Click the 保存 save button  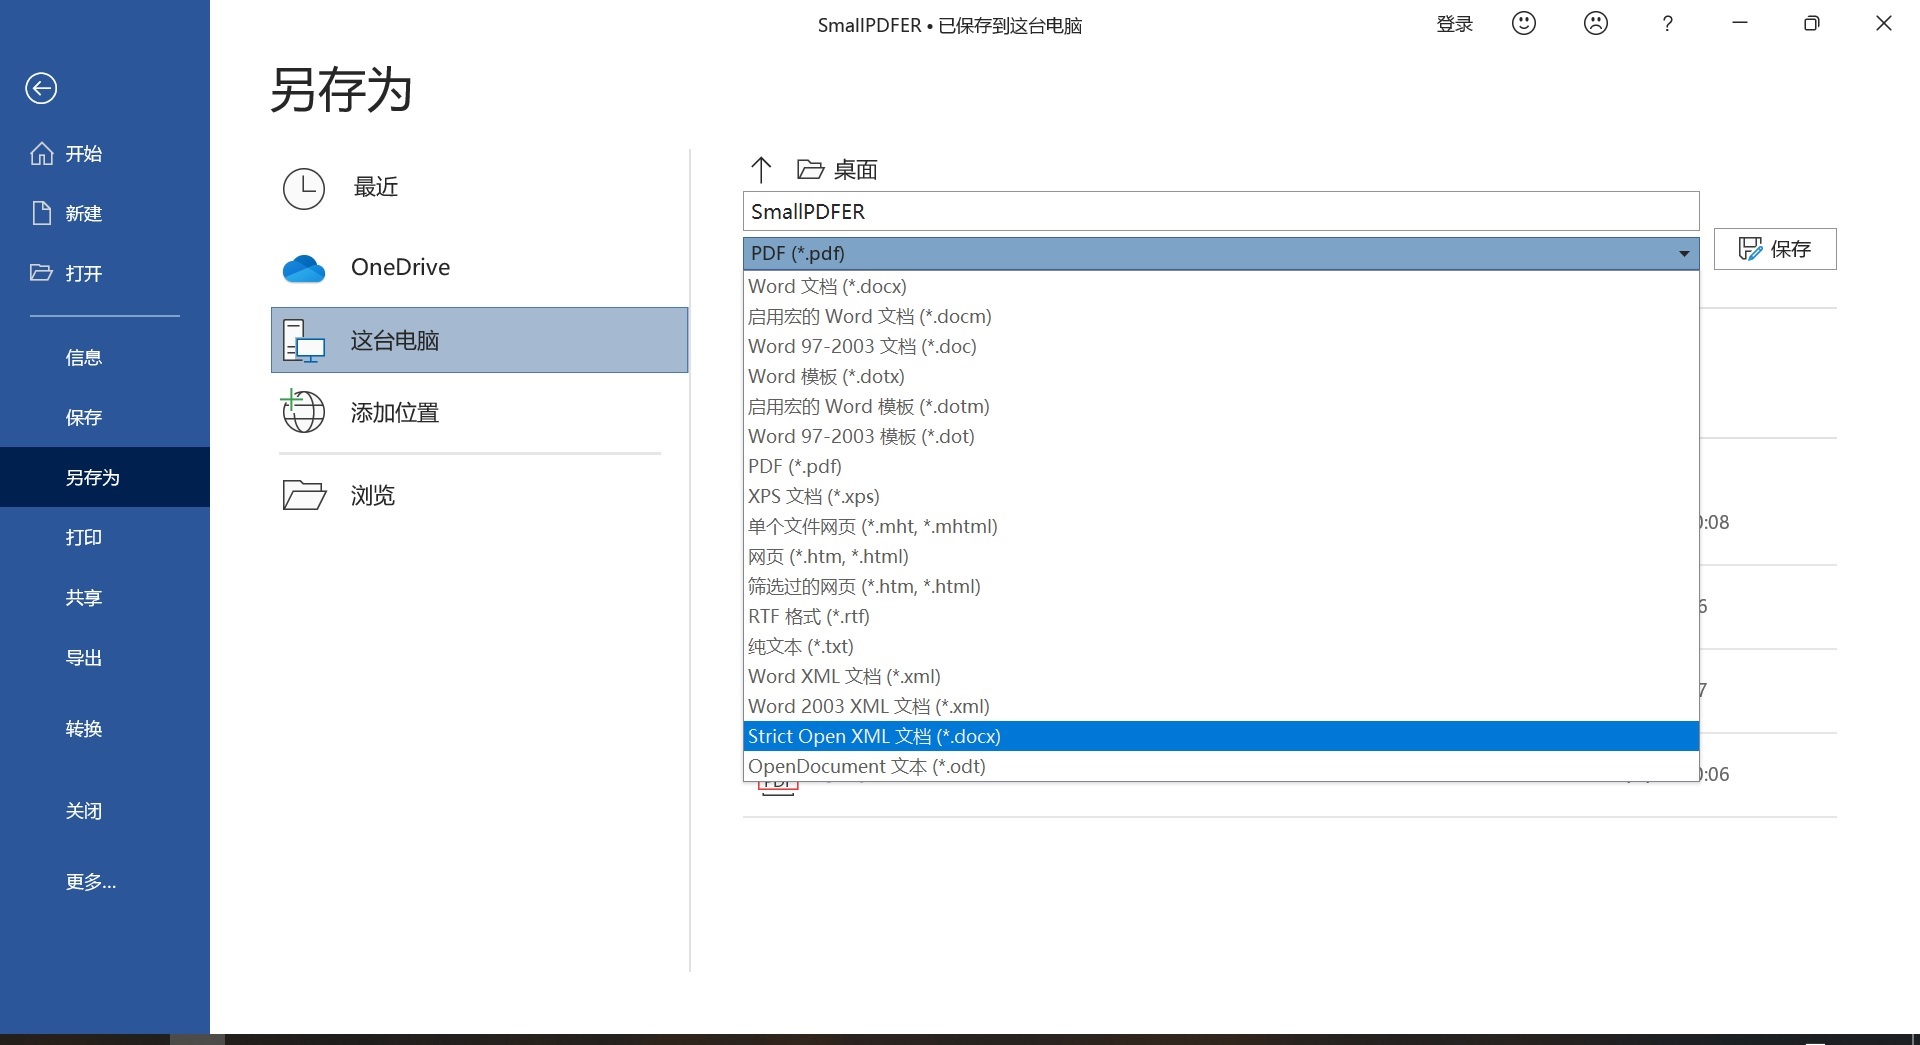1774,249
